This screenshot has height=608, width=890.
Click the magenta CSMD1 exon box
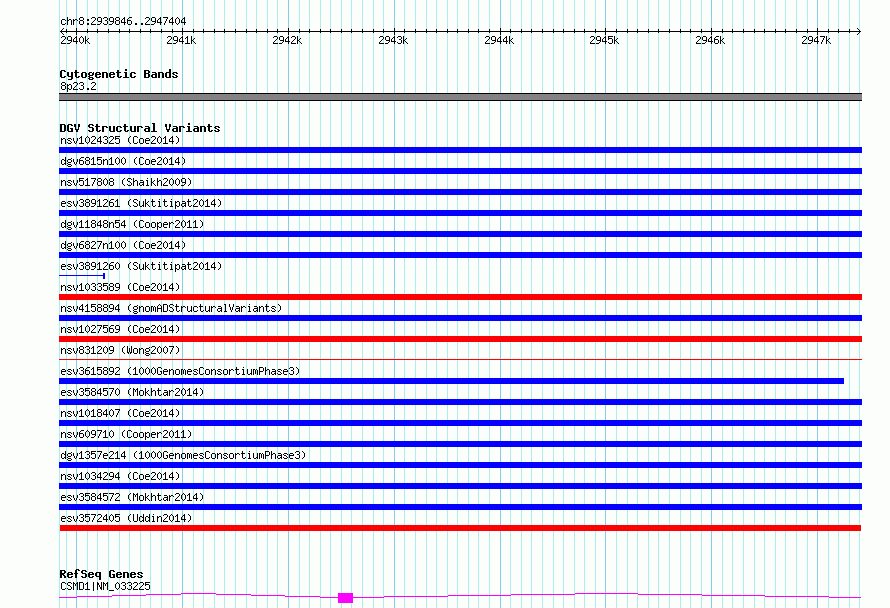pos(345,598)
